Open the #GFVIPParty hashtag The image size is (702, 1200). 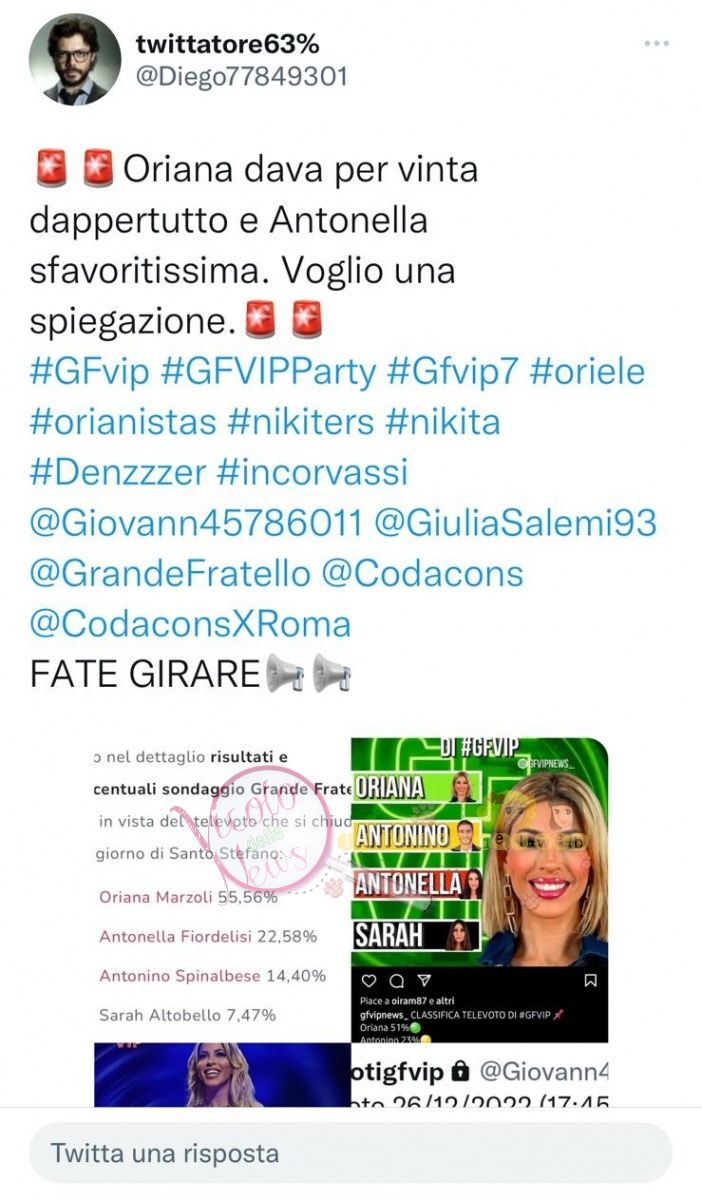tap(268, 372)
